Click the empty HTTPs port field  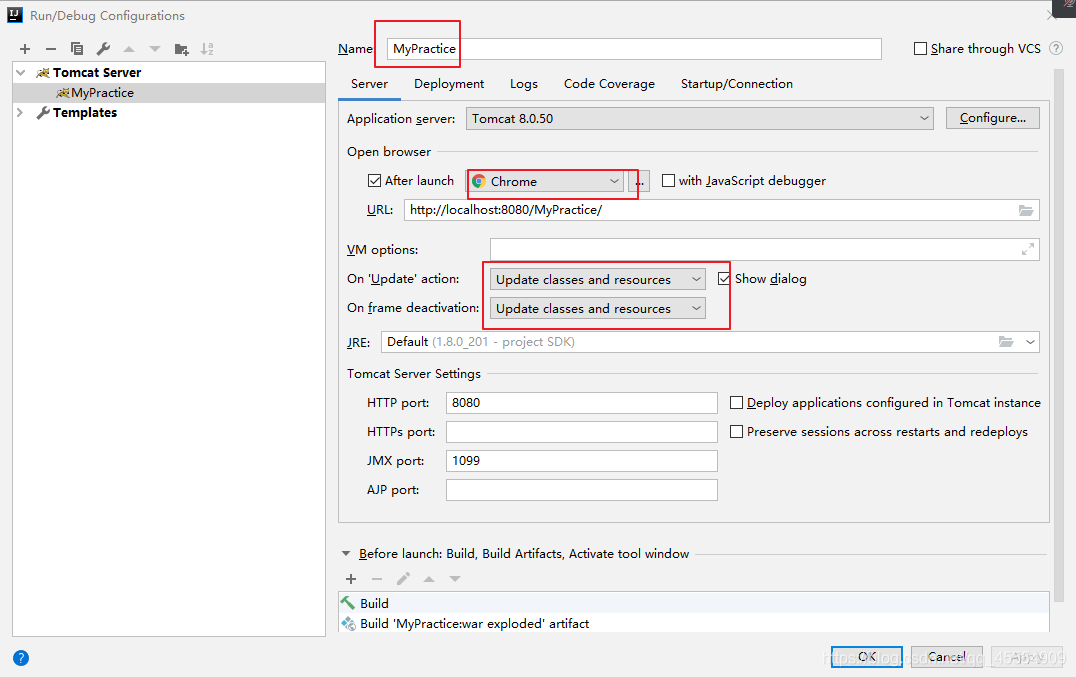pyautogui.click(x=582, y=431)
